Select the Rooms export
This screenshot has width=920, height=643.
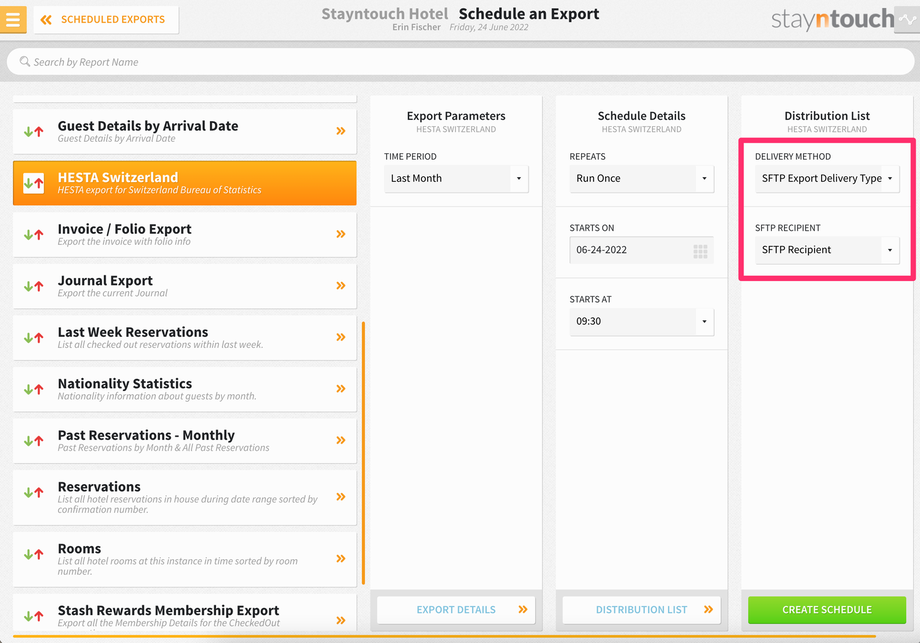pyautogui.click(x=184, y=560)
